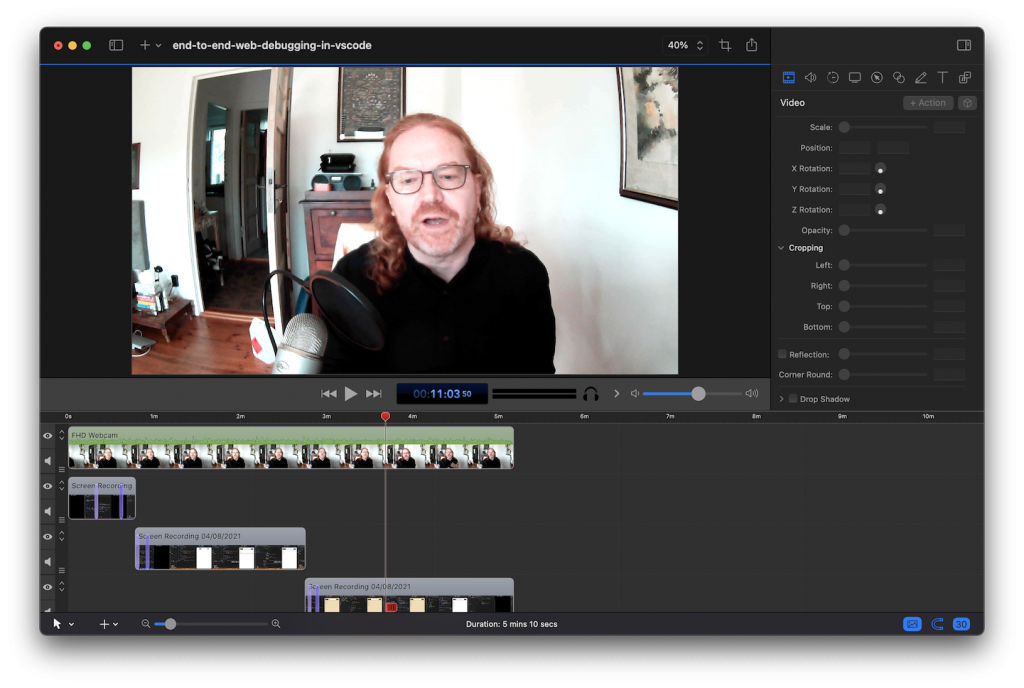Open the Annotations pencil tab

(921, 78)
